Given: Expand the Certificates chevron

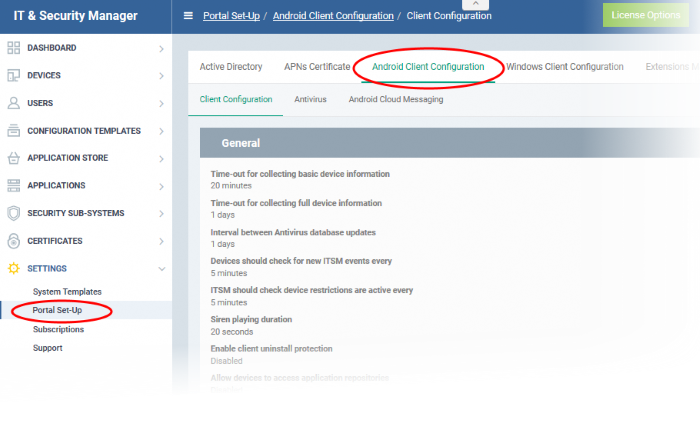Looking at the screenshot, I should pos(162,242).
